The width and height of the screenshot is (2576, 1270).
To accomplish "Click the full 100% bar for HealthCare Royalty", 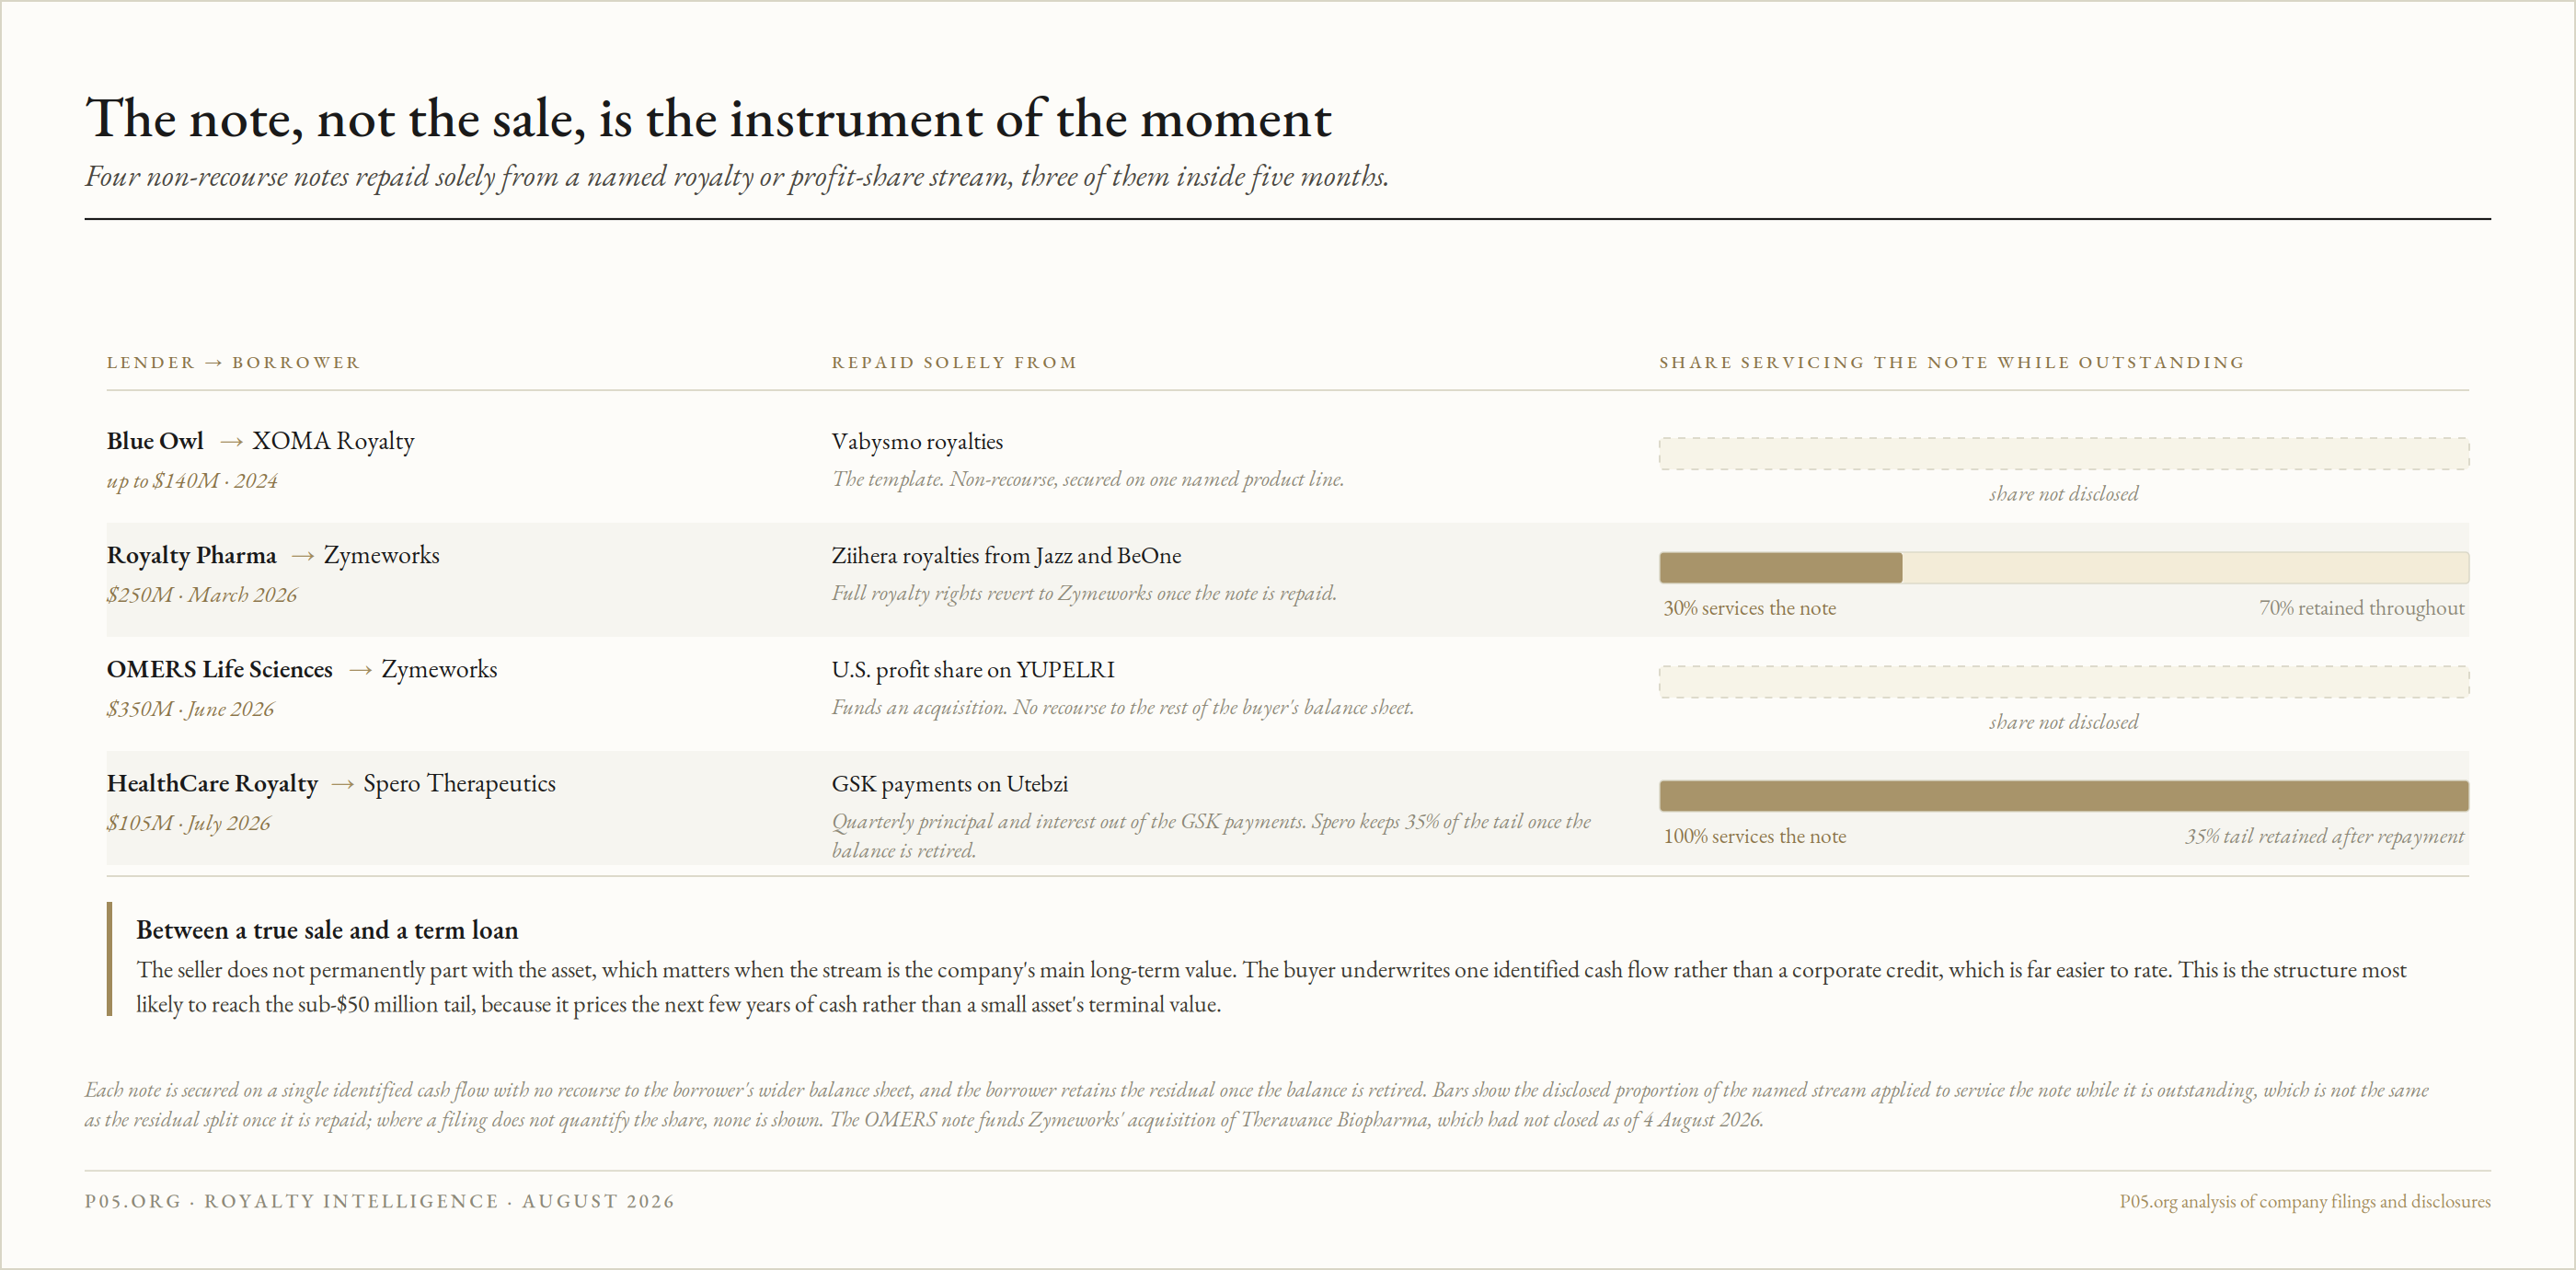I will (2063, 796).
